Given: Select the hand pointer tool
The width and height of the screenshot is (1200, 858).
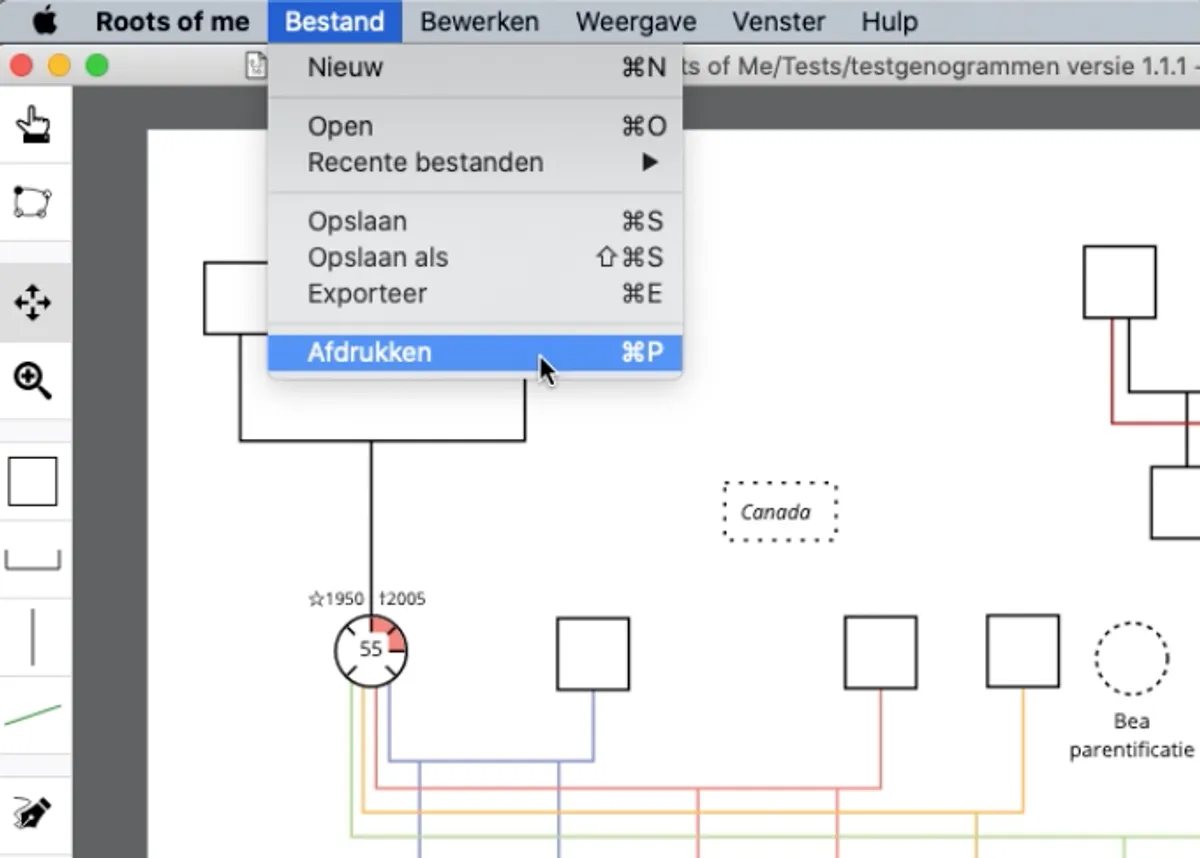Looking at the screenshot, I should click(x=33, y=125).
